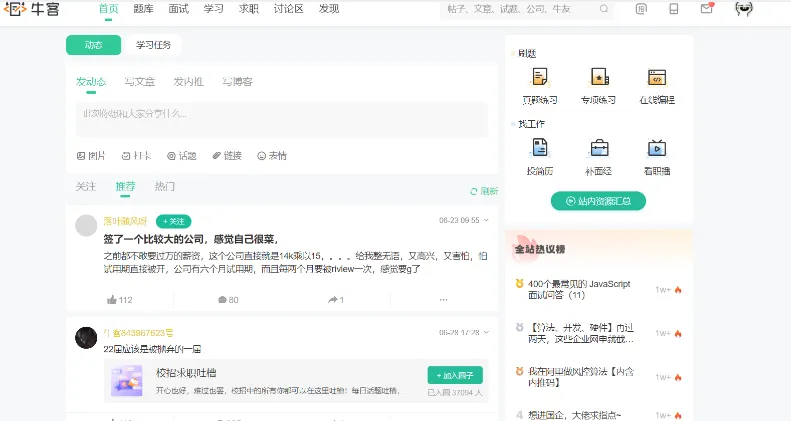Open the first post author's avatar
The image size is (791, 421).
(x=86, y=225)
